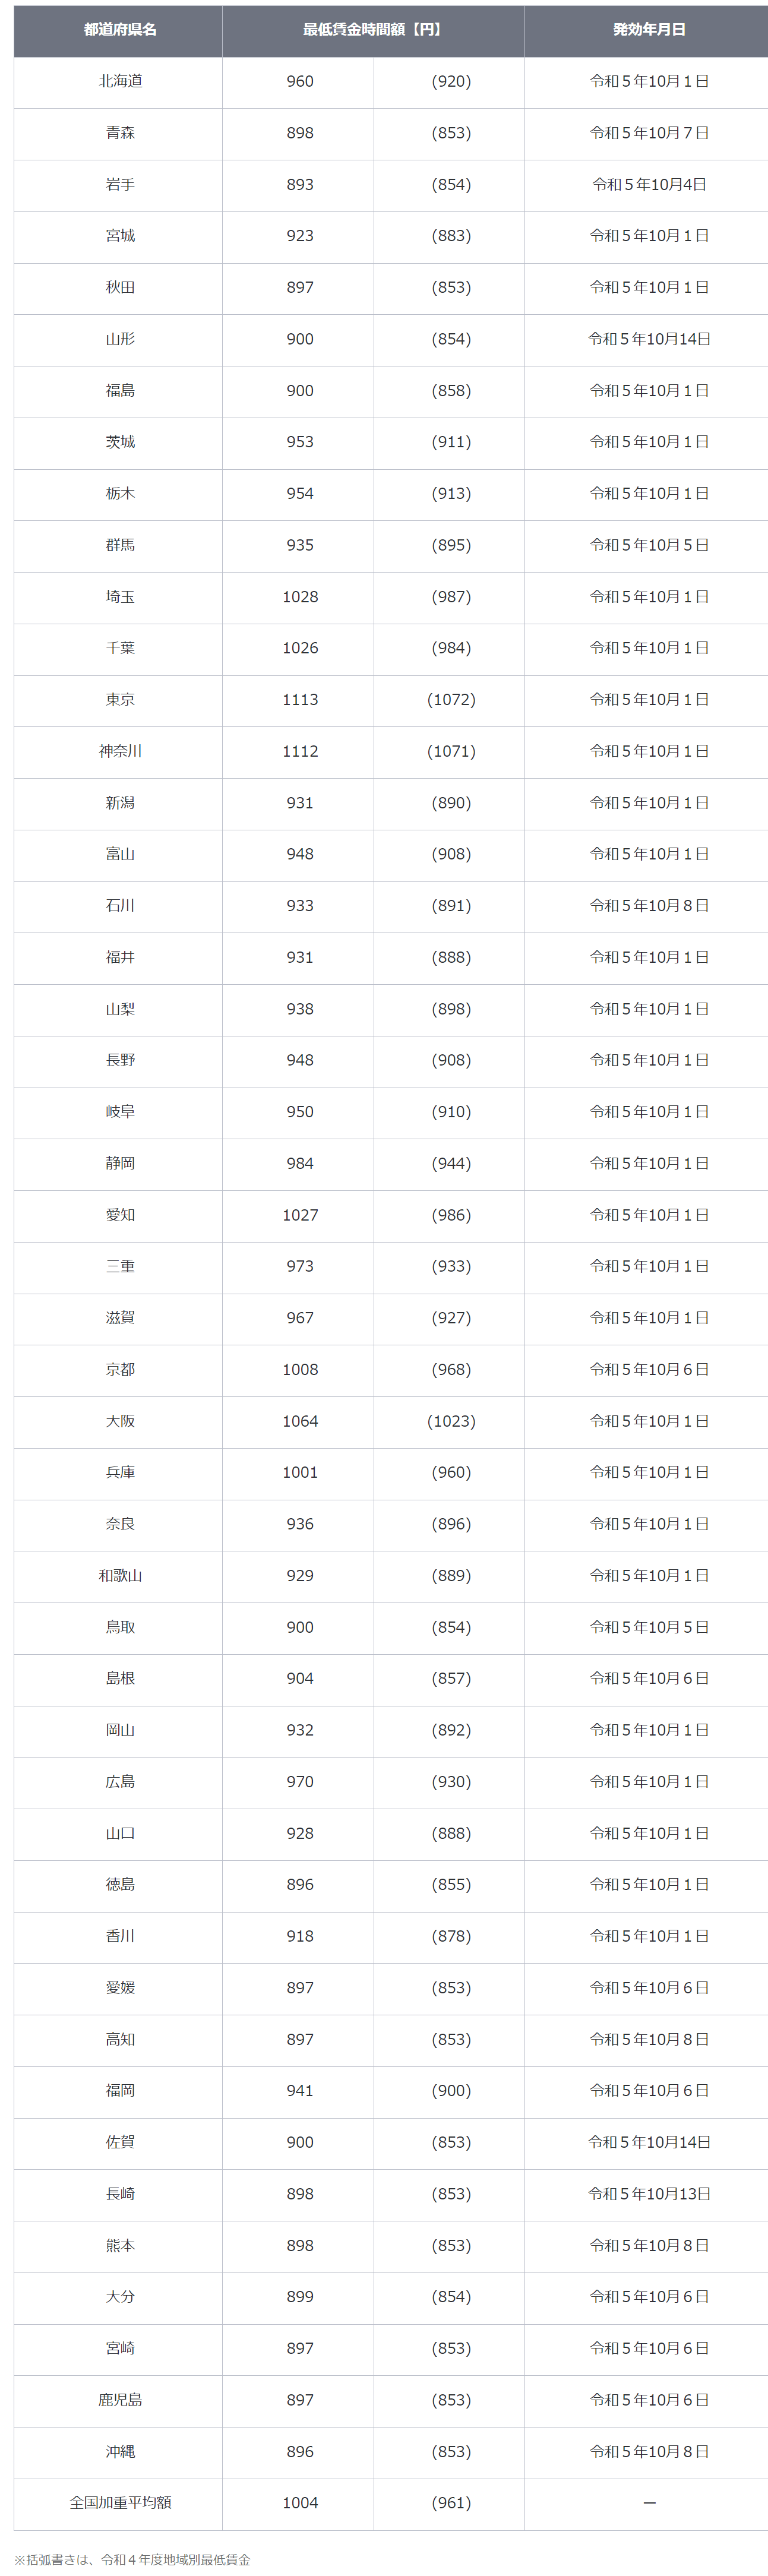Click the national average value 1004
The width and height of the screenshot is (768, 2576).
(x=300, y=2502)
